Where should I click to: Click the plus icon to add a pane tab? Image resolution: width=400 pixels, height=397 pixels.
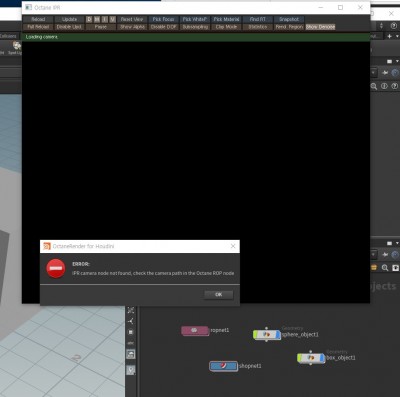[389, 36]
